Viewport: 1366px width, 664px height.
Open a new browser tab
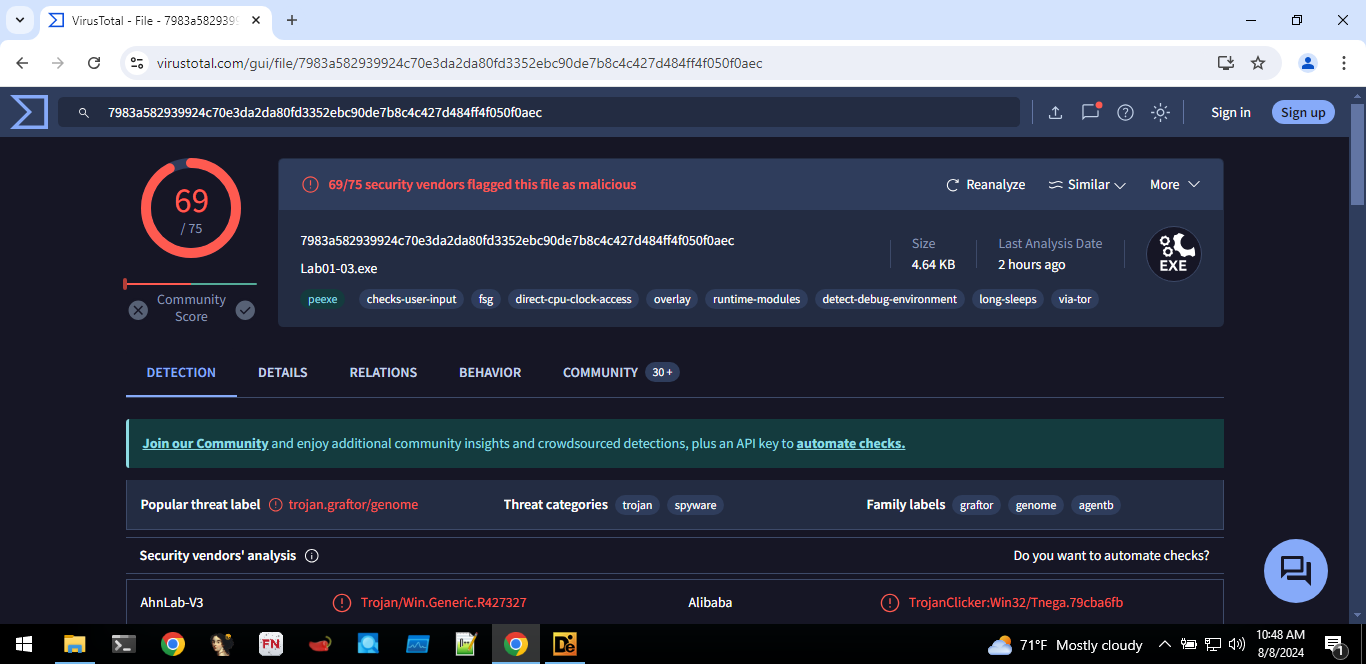pyautogui.click(x=292, y=20)
